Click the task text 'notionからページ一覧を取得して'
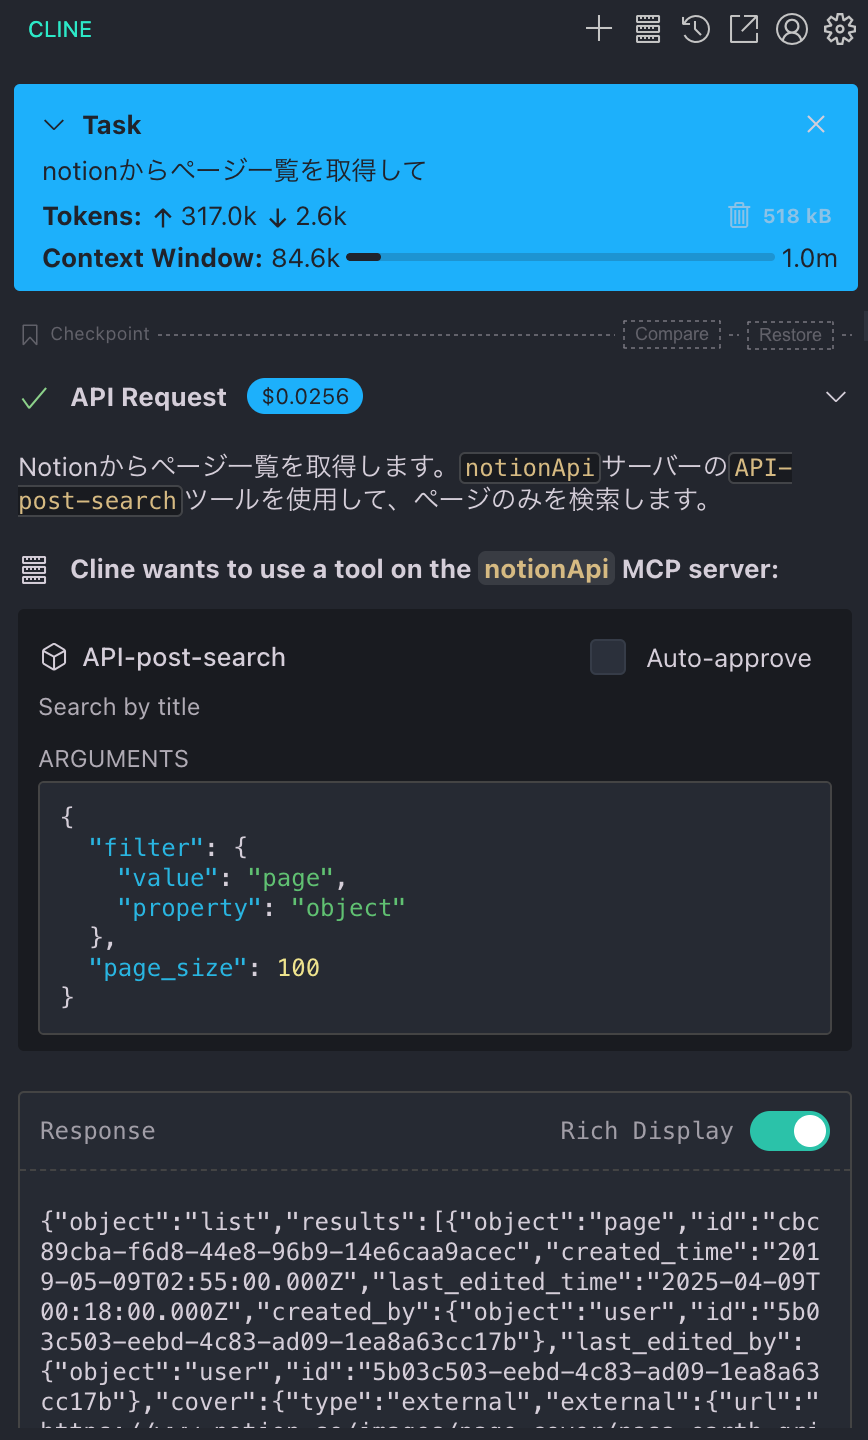Screen dimensions: 868x1440 [x=234, y=171]
